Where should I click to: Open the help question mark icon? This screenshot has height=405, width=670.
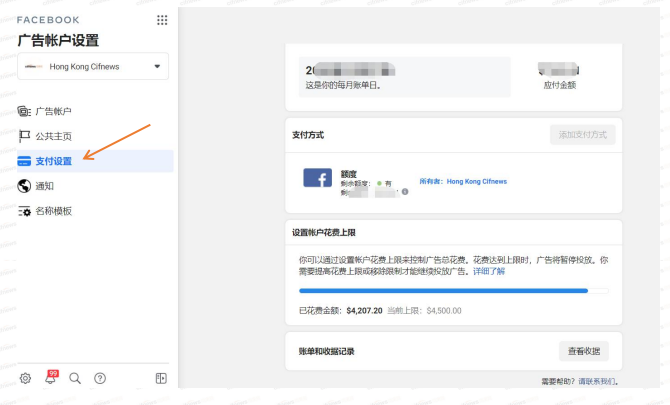point(100,378)
